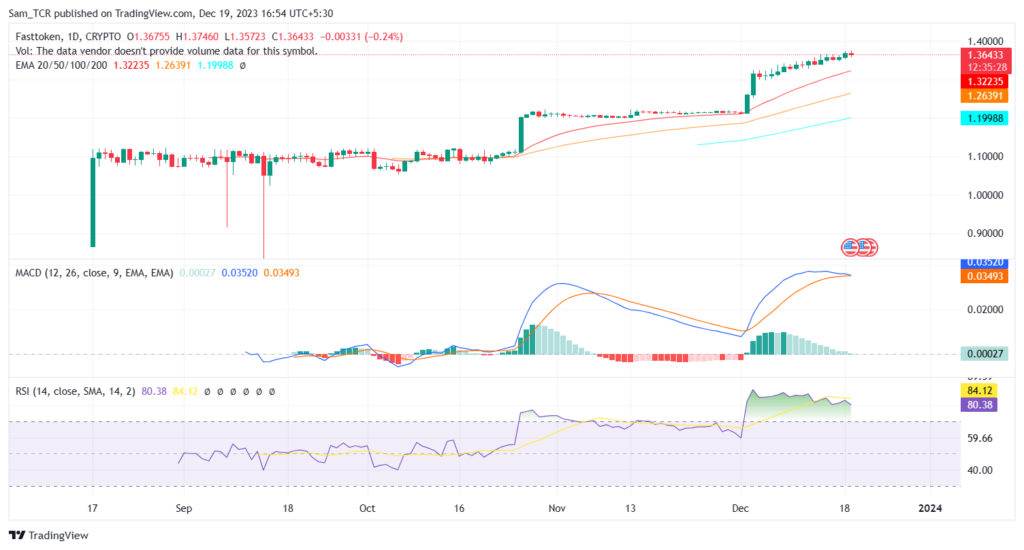
Task: Click the Sam_TCR published on TradingView.com header
Action: [x=170, y=13]
